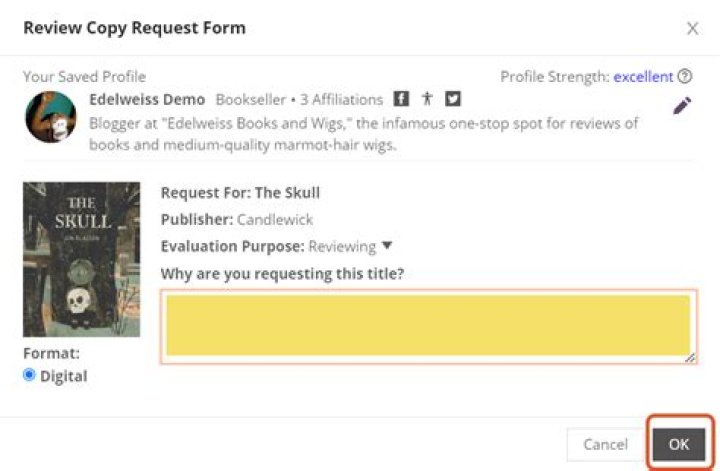Focus the yellow request reason text box
The width and height of the screenshot is (720, 471).
[x=427, y=325]
